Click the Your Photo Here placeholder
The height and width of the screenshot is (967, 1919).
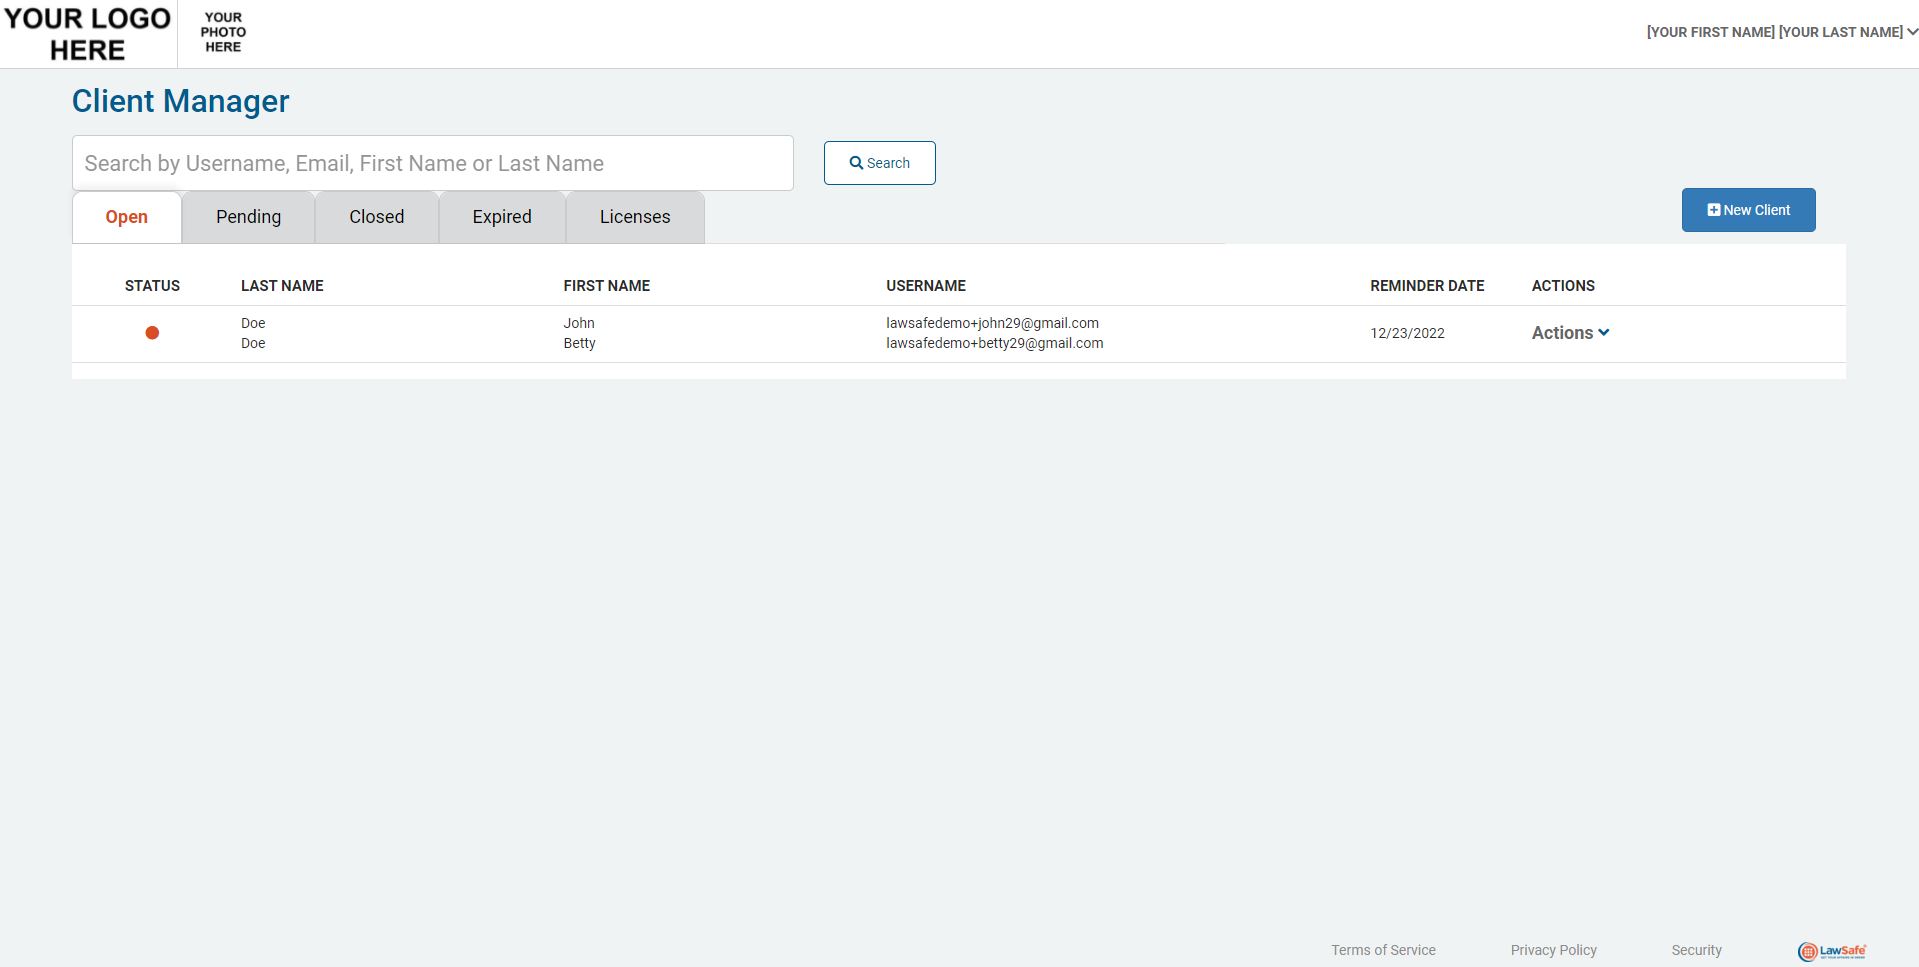[x=222, y=32]
